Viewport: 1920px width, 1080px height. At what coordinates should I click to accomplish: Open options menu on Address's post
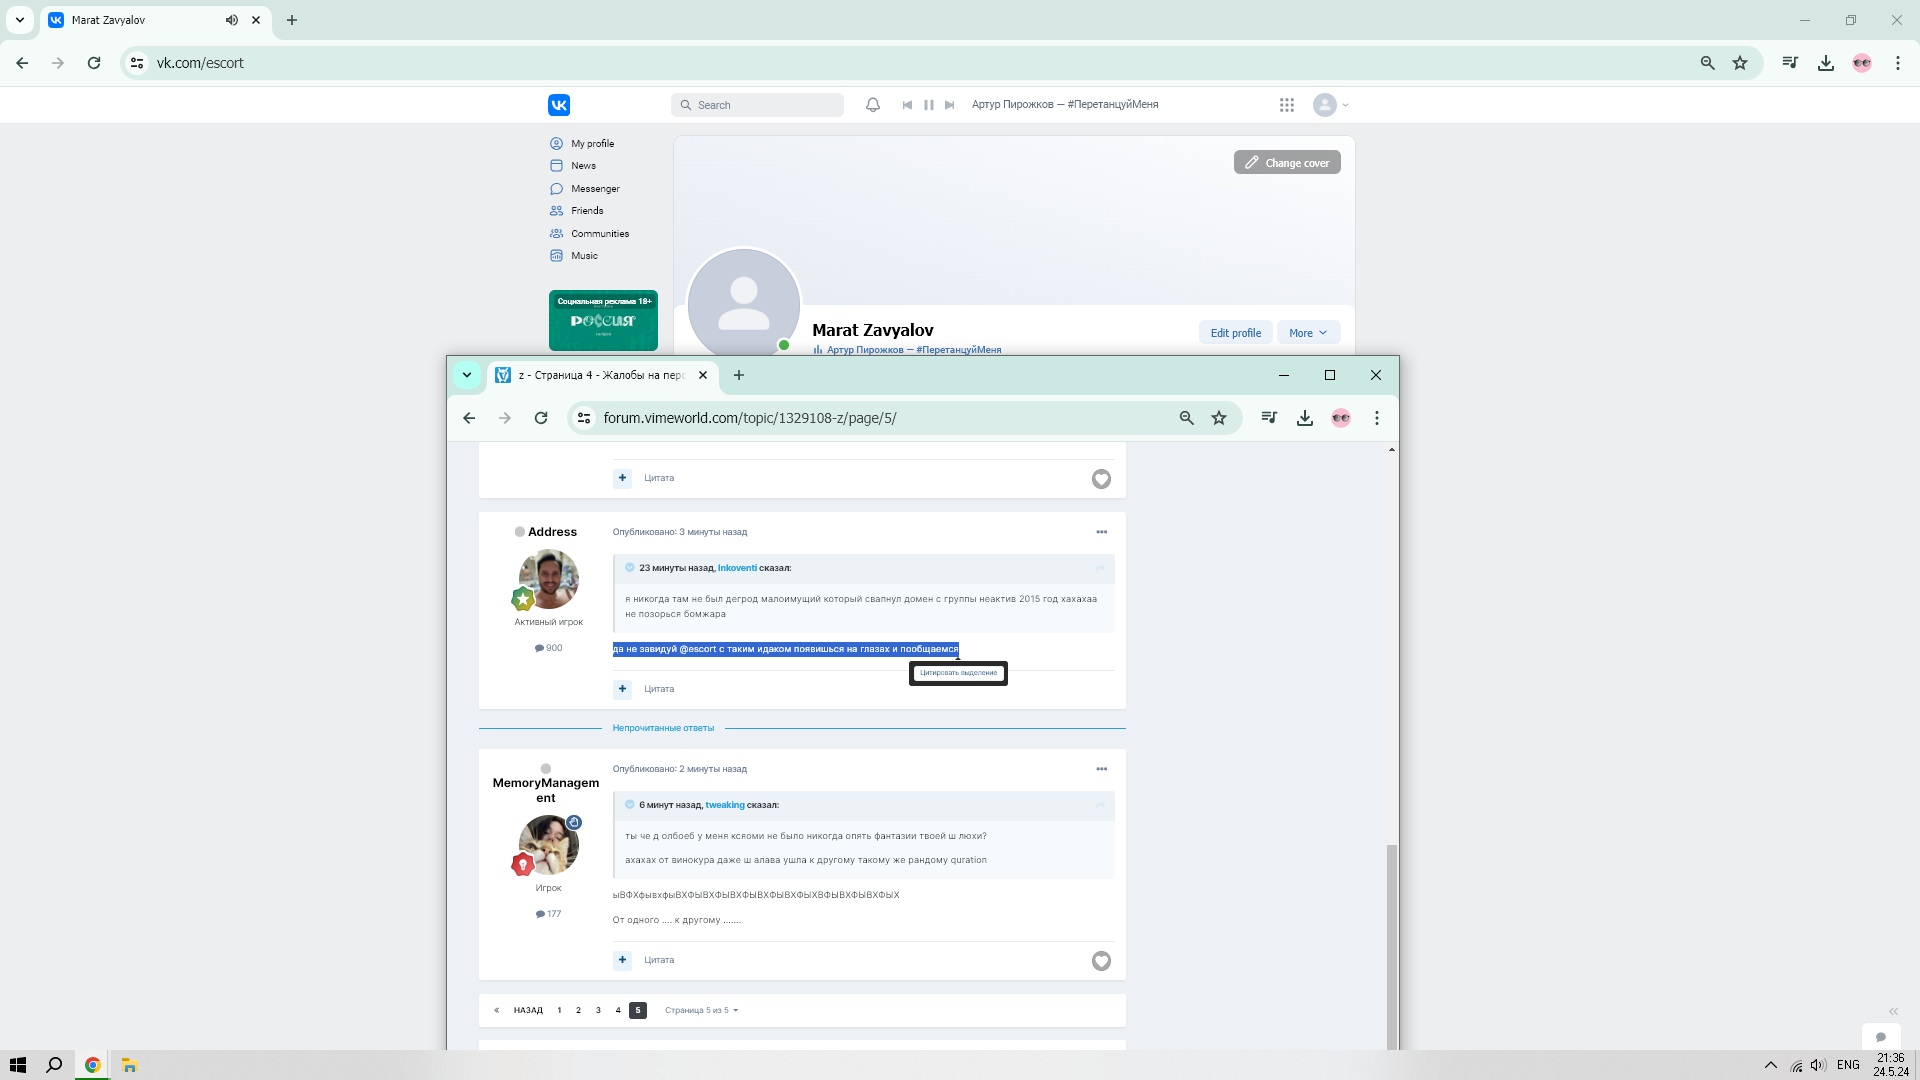(1101, 532)
